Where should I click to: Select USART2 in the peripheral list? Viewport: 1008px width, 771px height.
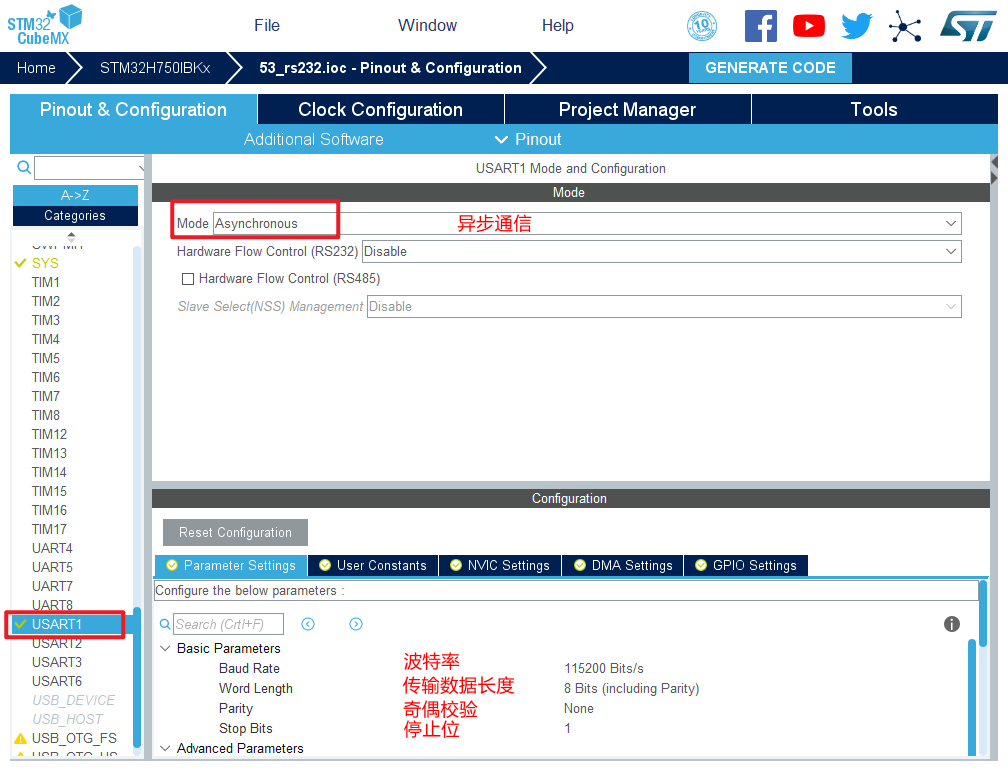point(57,643)
